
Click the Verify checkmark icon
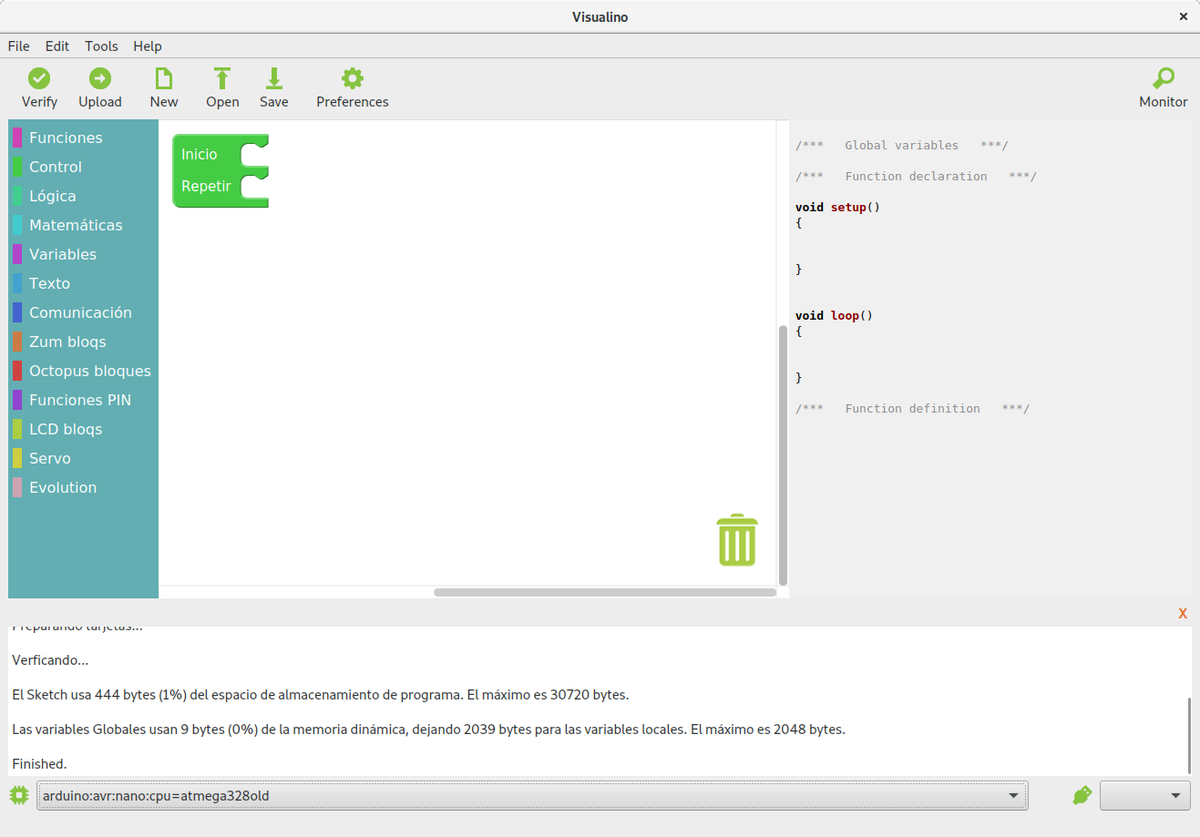(39, 78)
